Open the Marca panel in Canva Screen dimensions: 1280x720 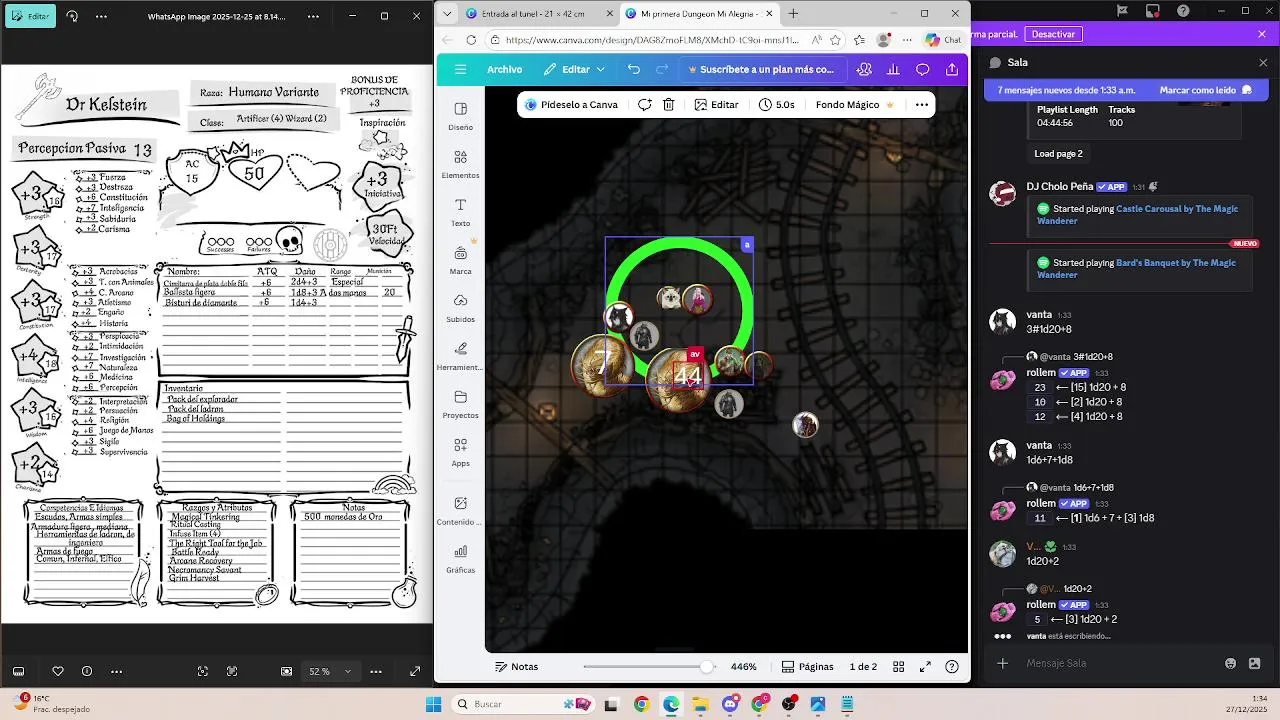click(460, 260)
